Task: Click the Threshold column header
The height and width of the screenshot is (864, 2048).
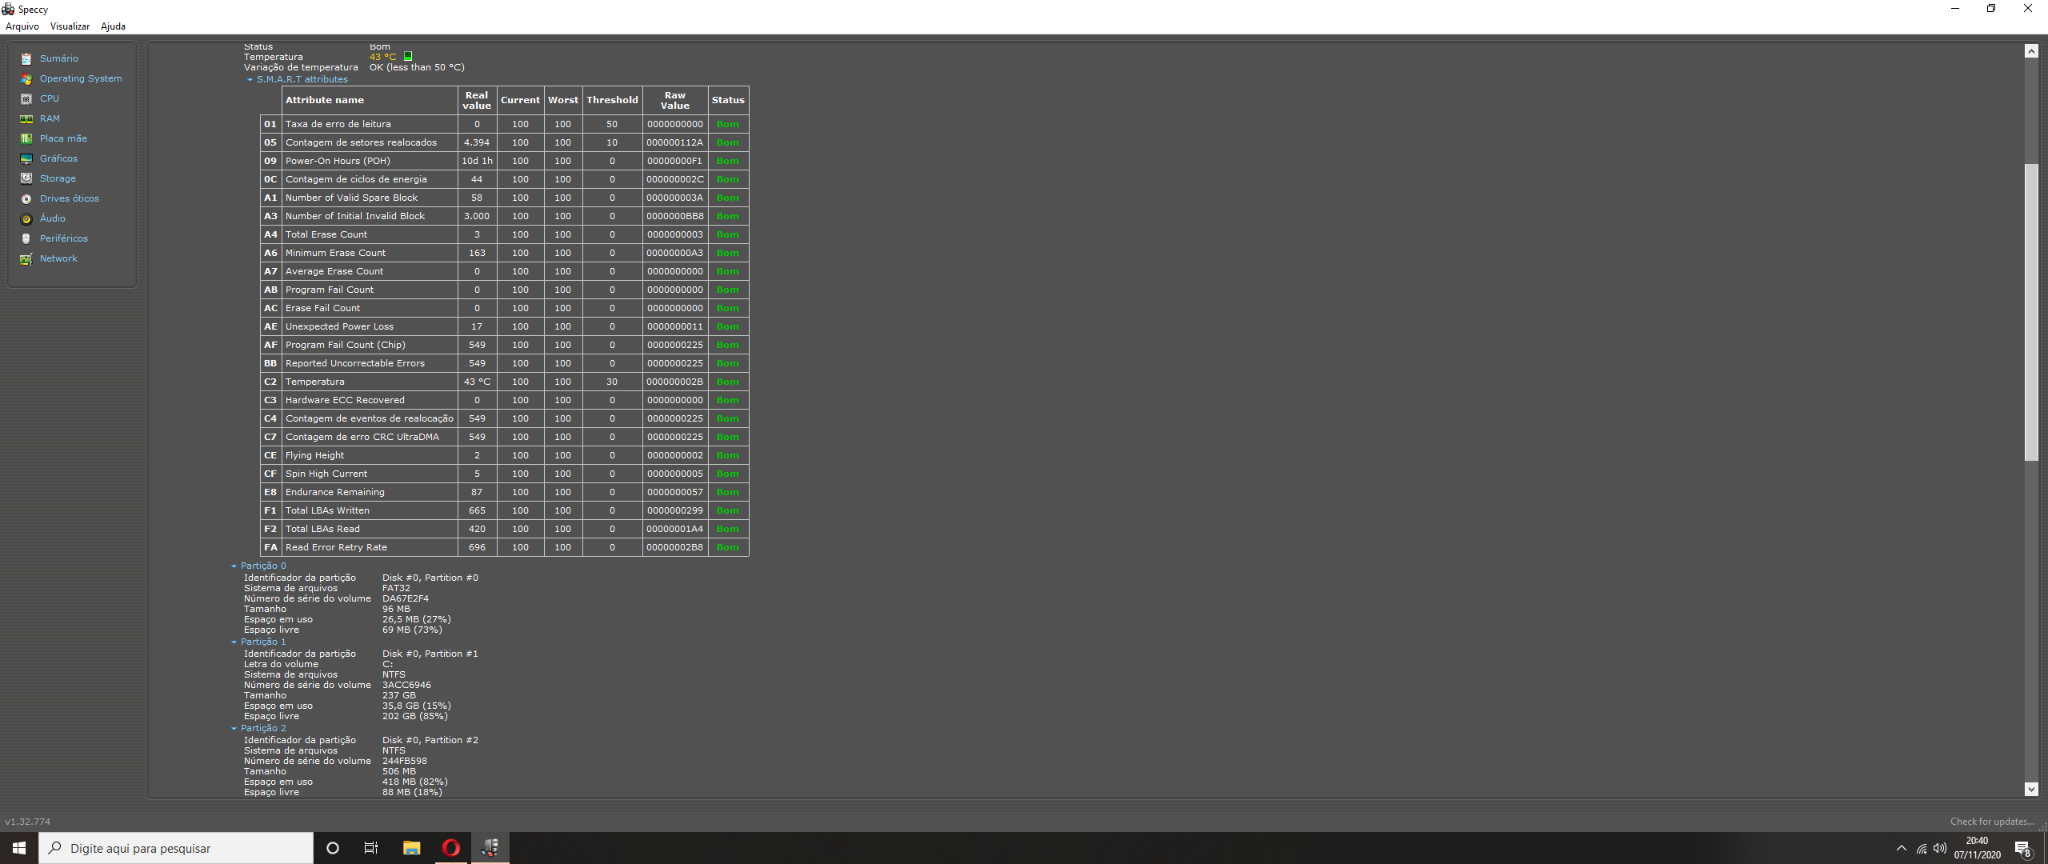Action: pos(612,100)
